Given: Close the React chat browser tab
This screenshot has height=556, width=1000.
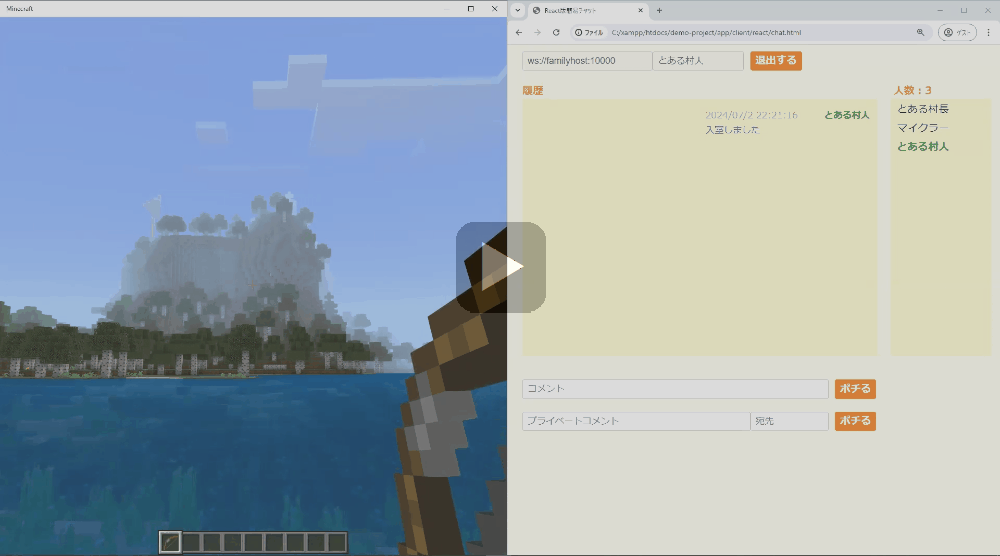Looking at the screenshot, I should pyautogui.click(x=640, y=10).
